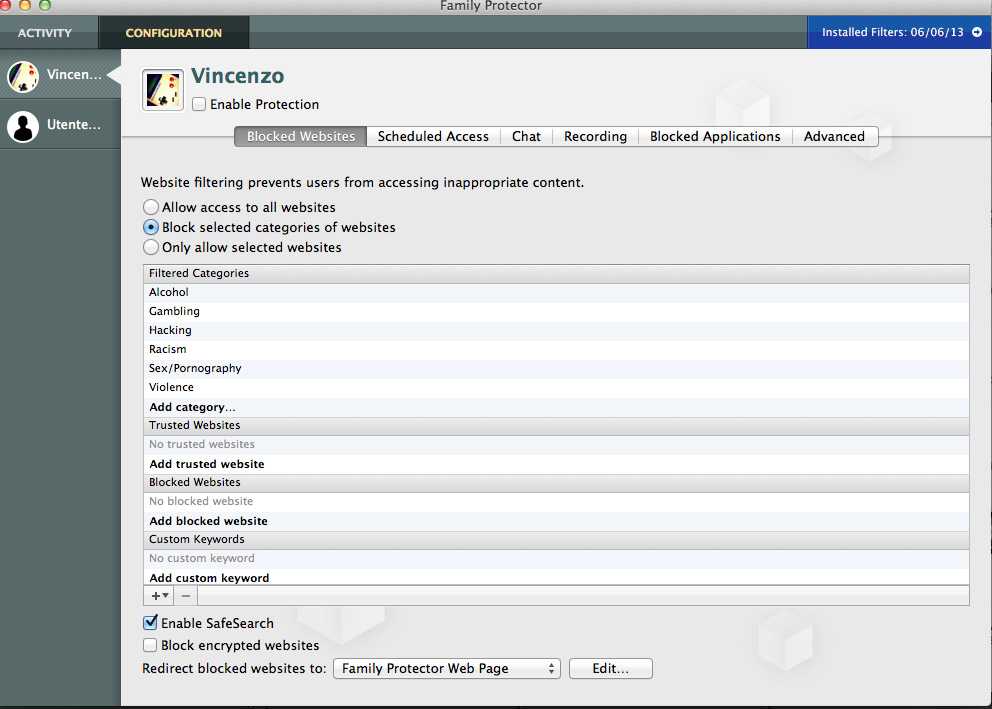Select Vincenzo's avatar in the sidebar
This screenshot has height=709, width=992.
23,76
